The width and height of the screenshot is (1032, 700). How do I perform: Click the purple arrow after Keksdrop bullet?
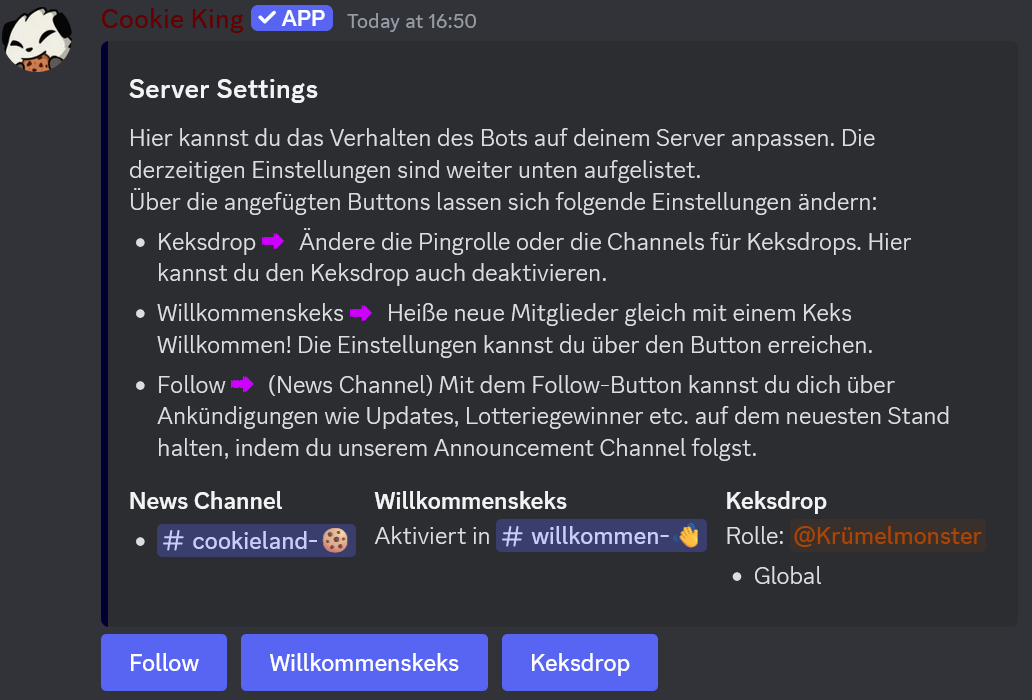[x=273, y=242]
